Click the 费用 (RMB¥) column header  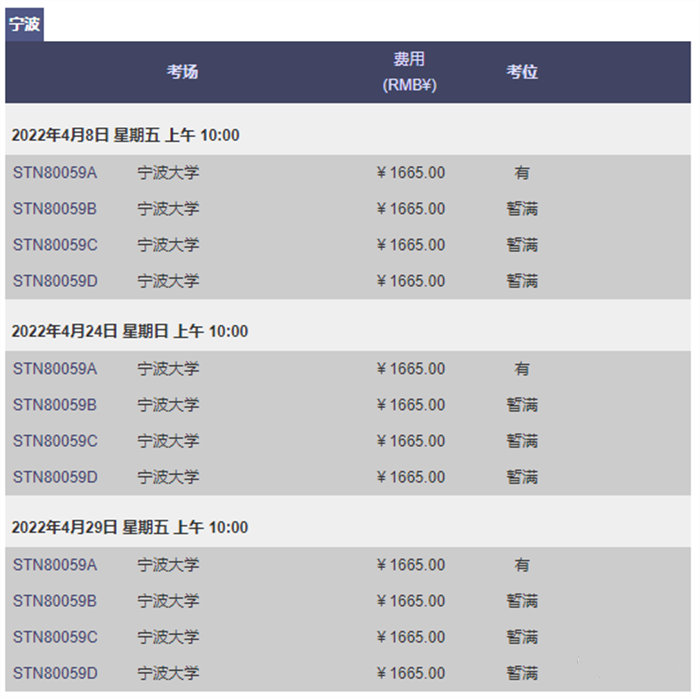tap(409, 72)
